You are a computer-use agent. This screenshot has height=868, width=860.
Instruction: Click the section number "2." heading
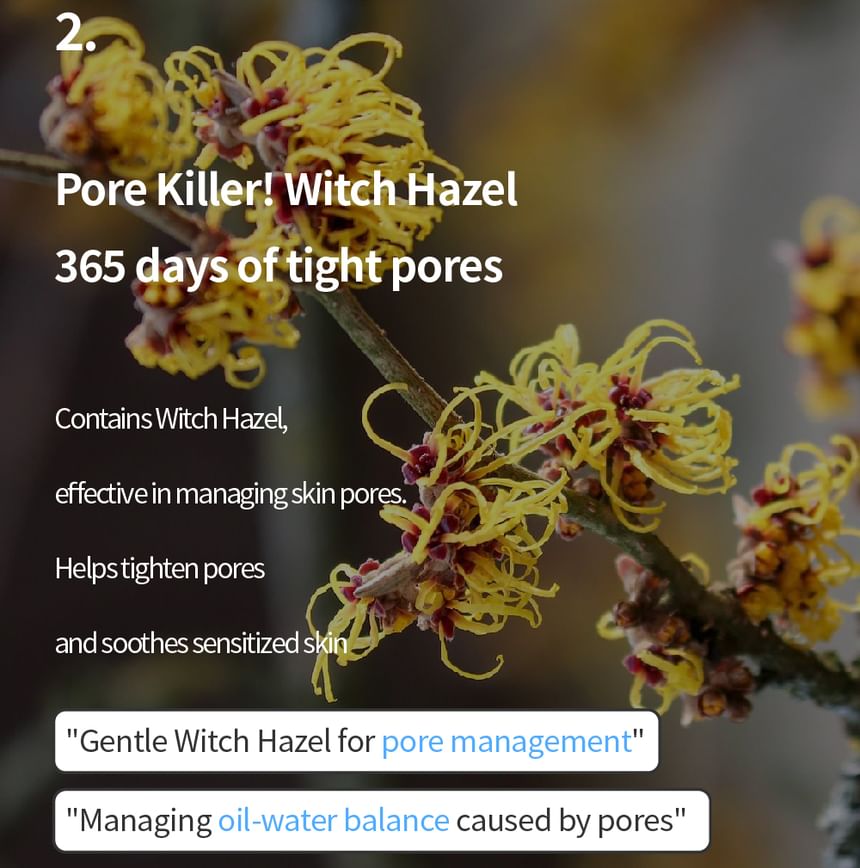[75, 33]
